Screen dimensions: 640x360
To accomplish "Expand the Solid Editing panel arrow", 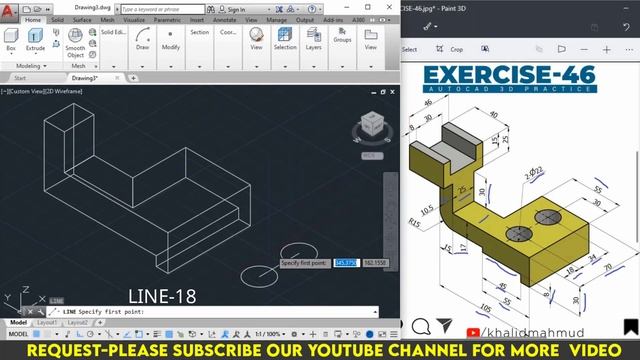I will click(x=113, y=67).
